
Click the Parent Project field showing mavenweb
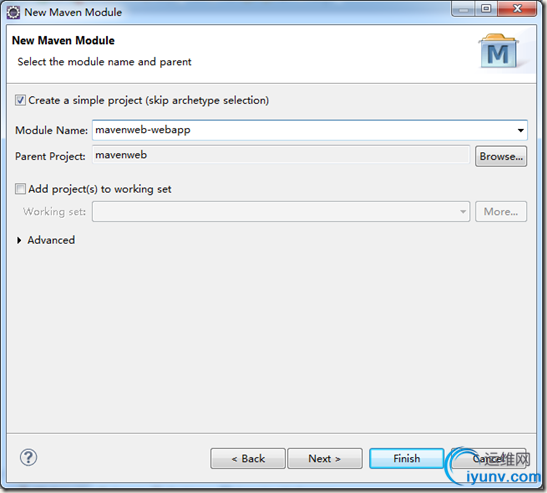pyautogui.click(x=281, y=155)
